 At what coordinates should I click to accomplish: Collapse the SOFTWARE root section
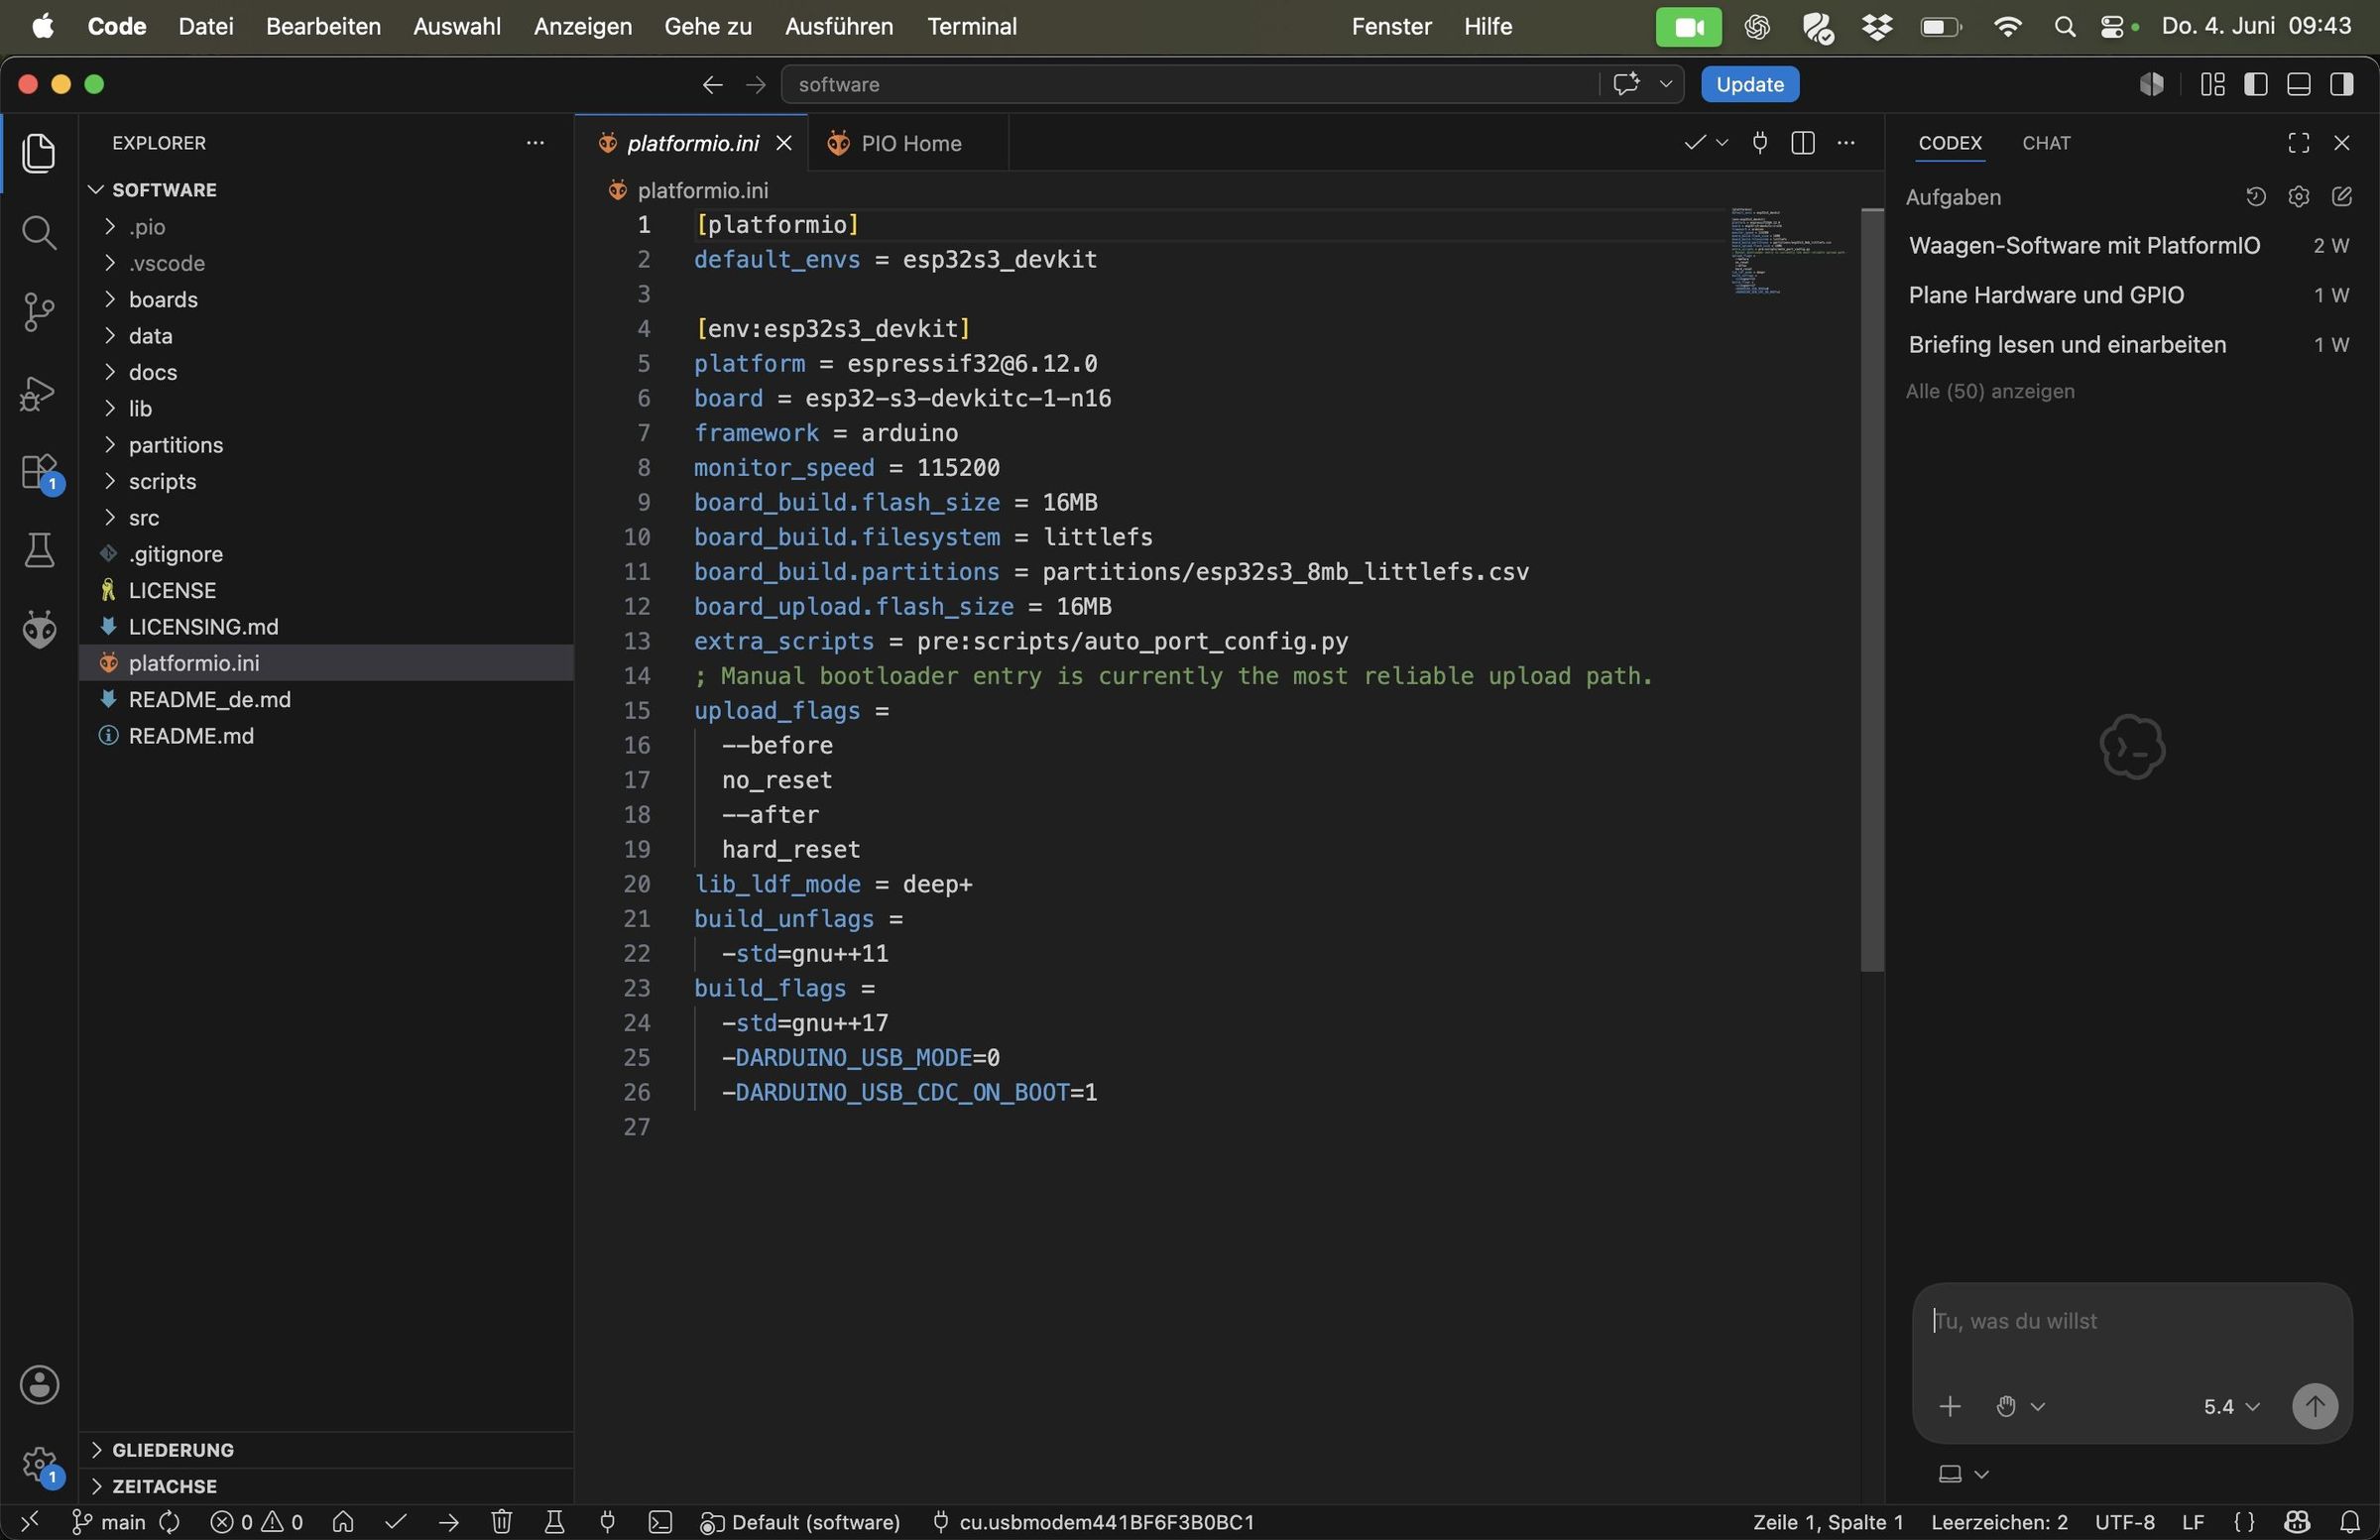pos(325,190)
